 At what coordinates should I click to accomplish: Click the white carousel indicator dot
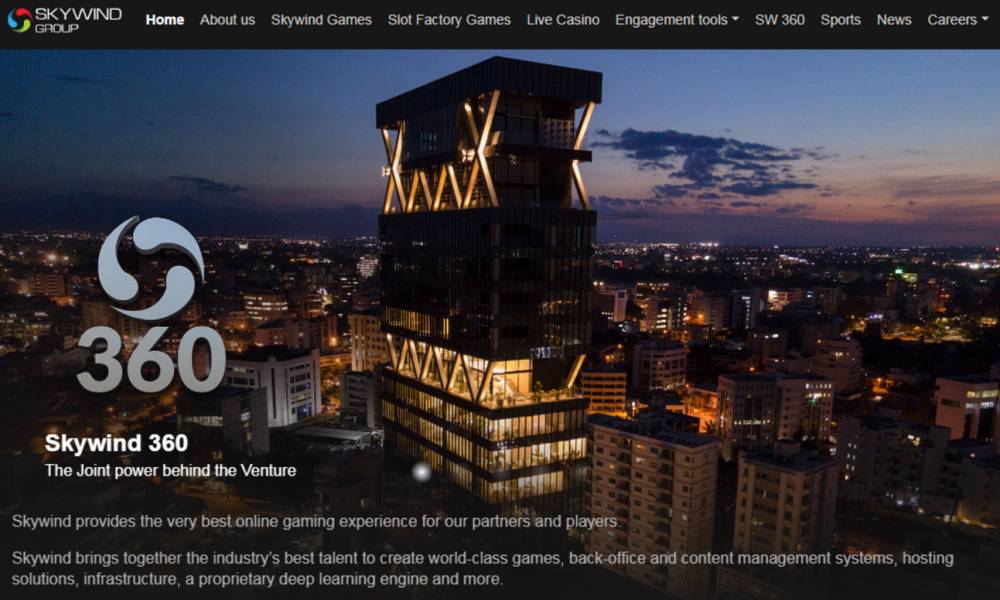pos(421,472)
